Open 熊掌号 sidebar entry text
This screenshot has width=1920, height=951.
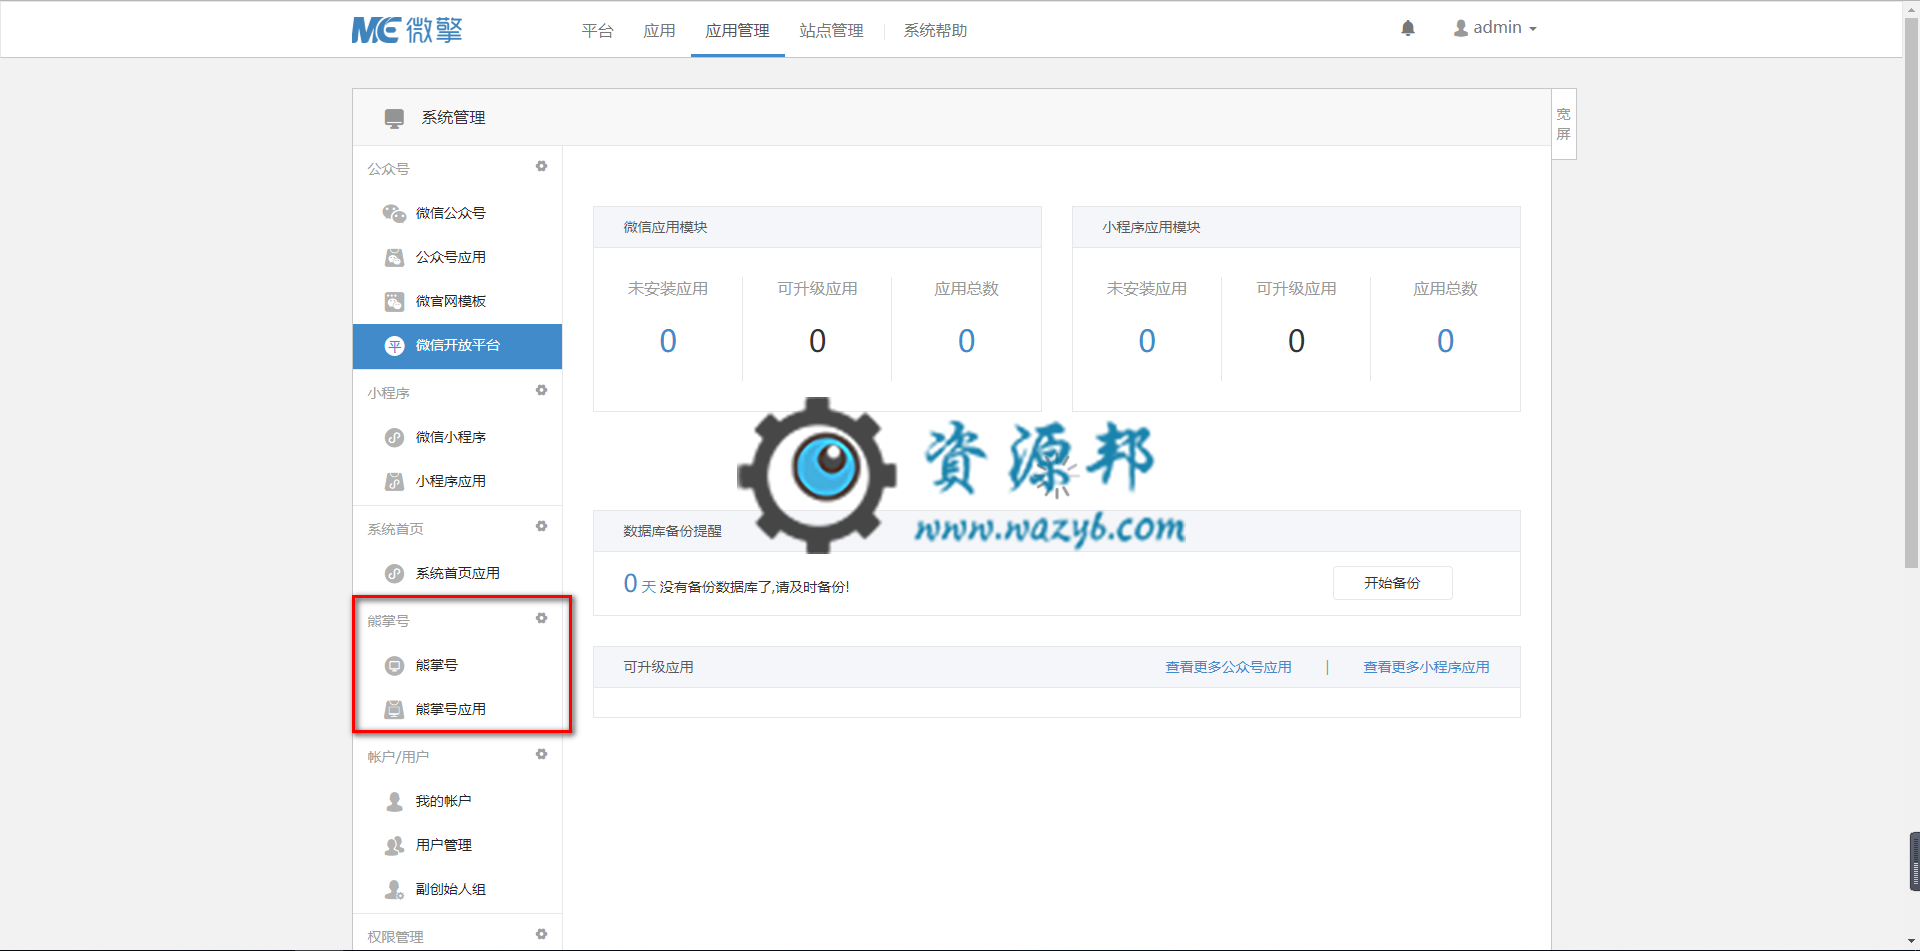coord(437,665)
